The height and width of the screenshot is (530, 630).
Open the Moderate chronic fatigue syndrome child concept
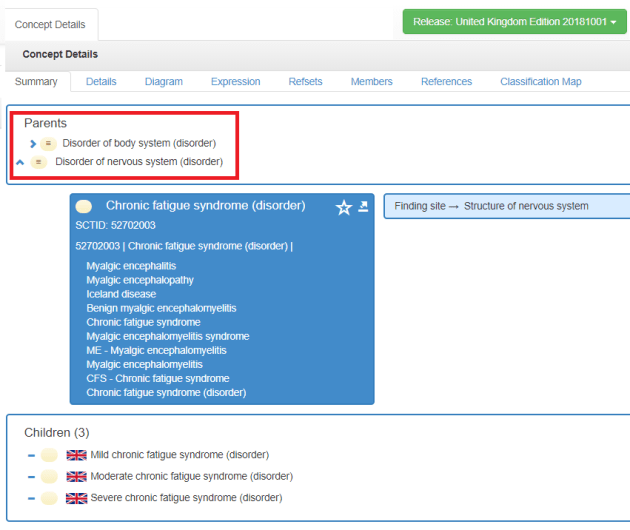click(x=191, y=476)
